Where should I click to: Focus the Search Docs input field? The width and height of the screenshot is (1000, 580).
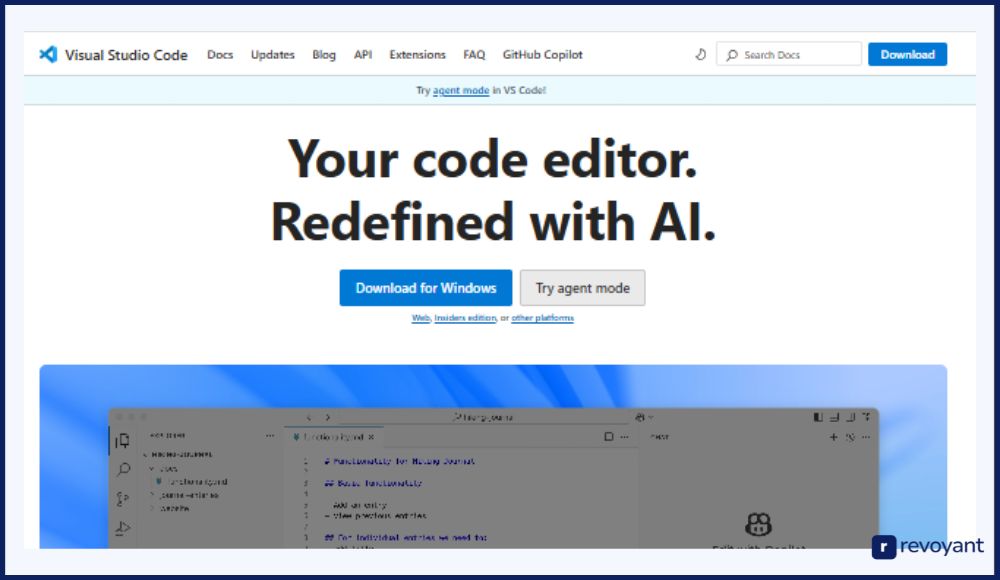click(x=789, y=54)
